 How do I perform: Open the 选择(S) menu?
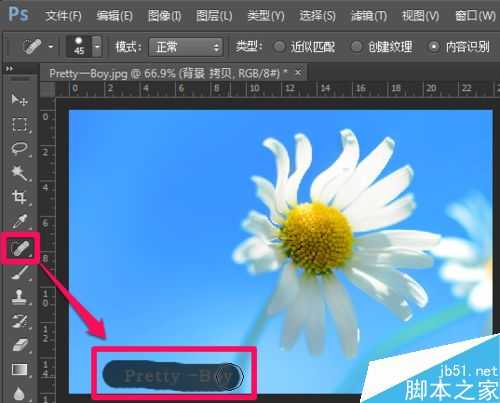click(x=317, y=16)
